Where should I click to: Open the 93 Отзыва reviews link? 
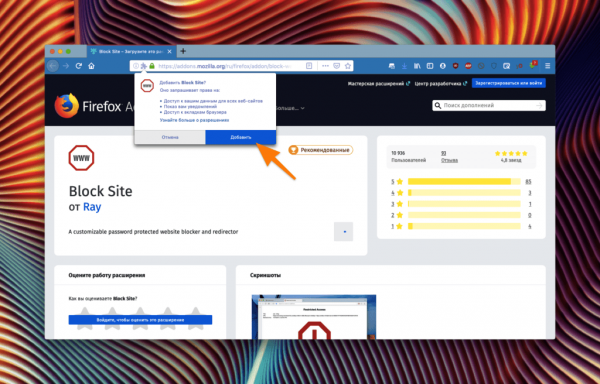coord(449,156)
